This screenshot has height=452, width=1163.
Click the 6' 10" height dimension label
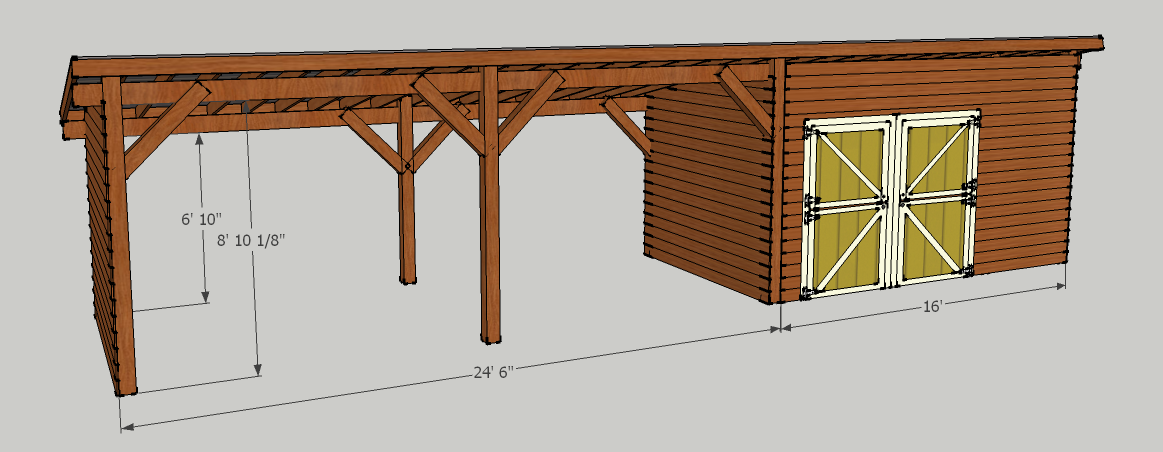[x=202, y=219]
